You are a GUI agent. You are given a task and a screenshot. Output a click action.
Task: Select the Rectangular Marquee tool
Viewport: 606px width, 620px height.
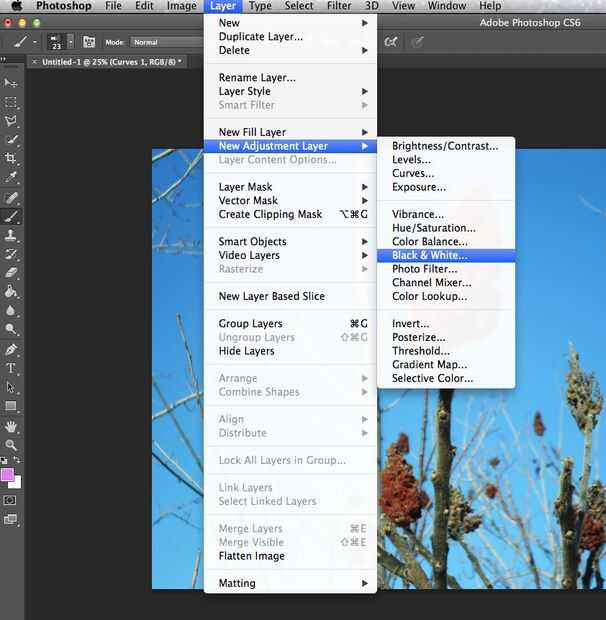(10, 102)
